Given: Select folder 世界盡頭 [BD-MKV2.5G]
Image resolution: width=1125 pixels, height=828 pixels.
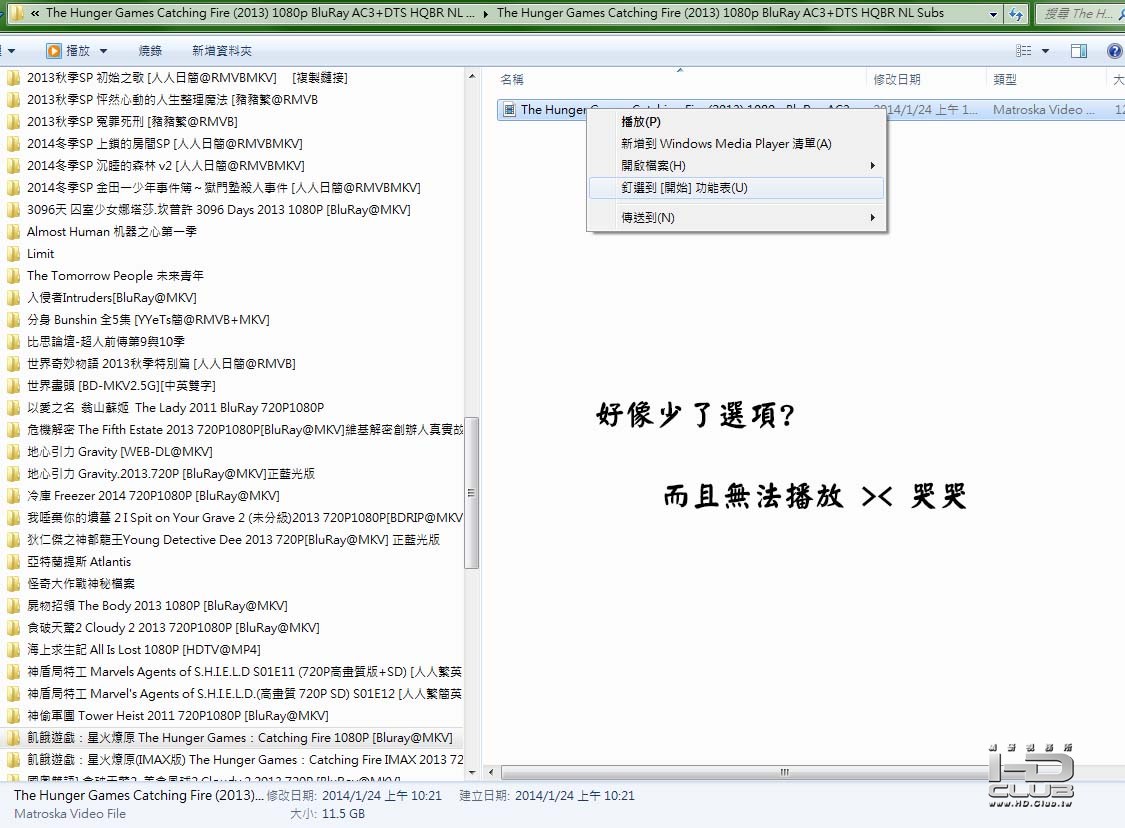Looking at the screenshot, I should point(110,386).
